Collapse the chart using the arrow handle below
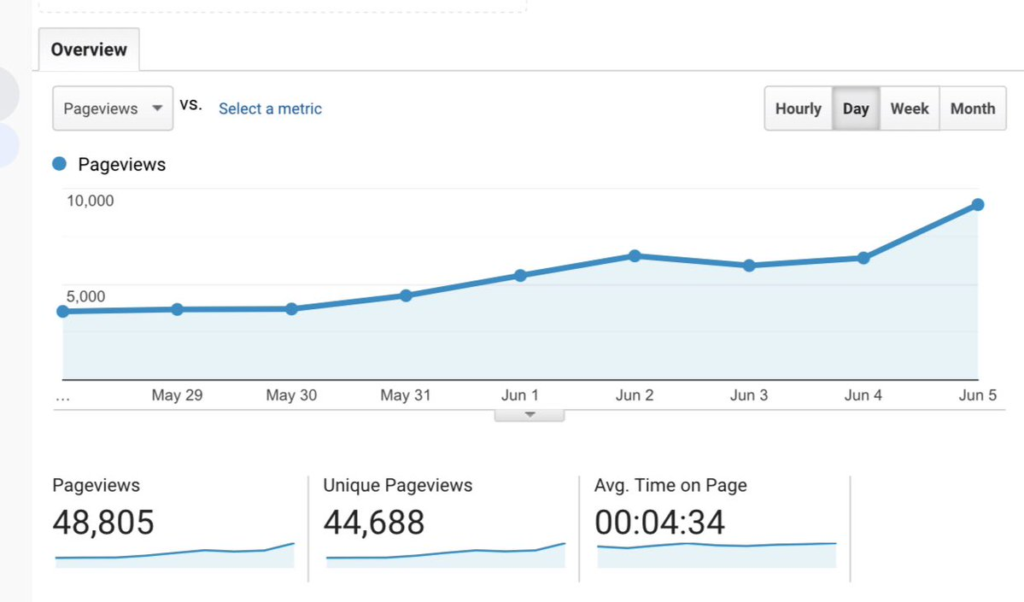Image resolution: width=1024 pixels, height=602 pixels. 530,414
